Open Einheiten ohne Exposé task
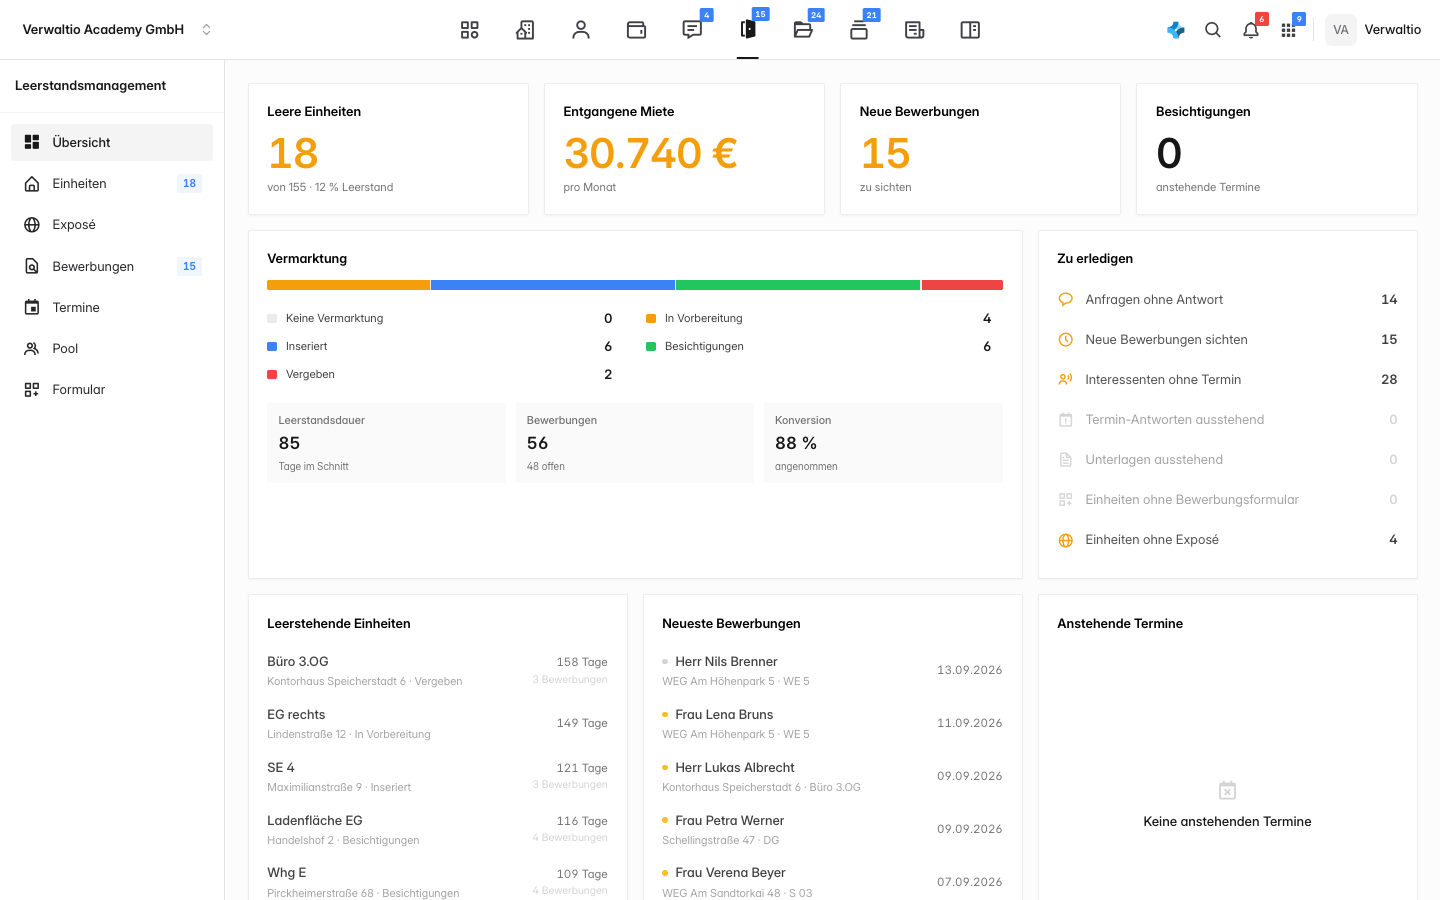The height and width of the screenshot is (900, 1440). click(1228, 539)
